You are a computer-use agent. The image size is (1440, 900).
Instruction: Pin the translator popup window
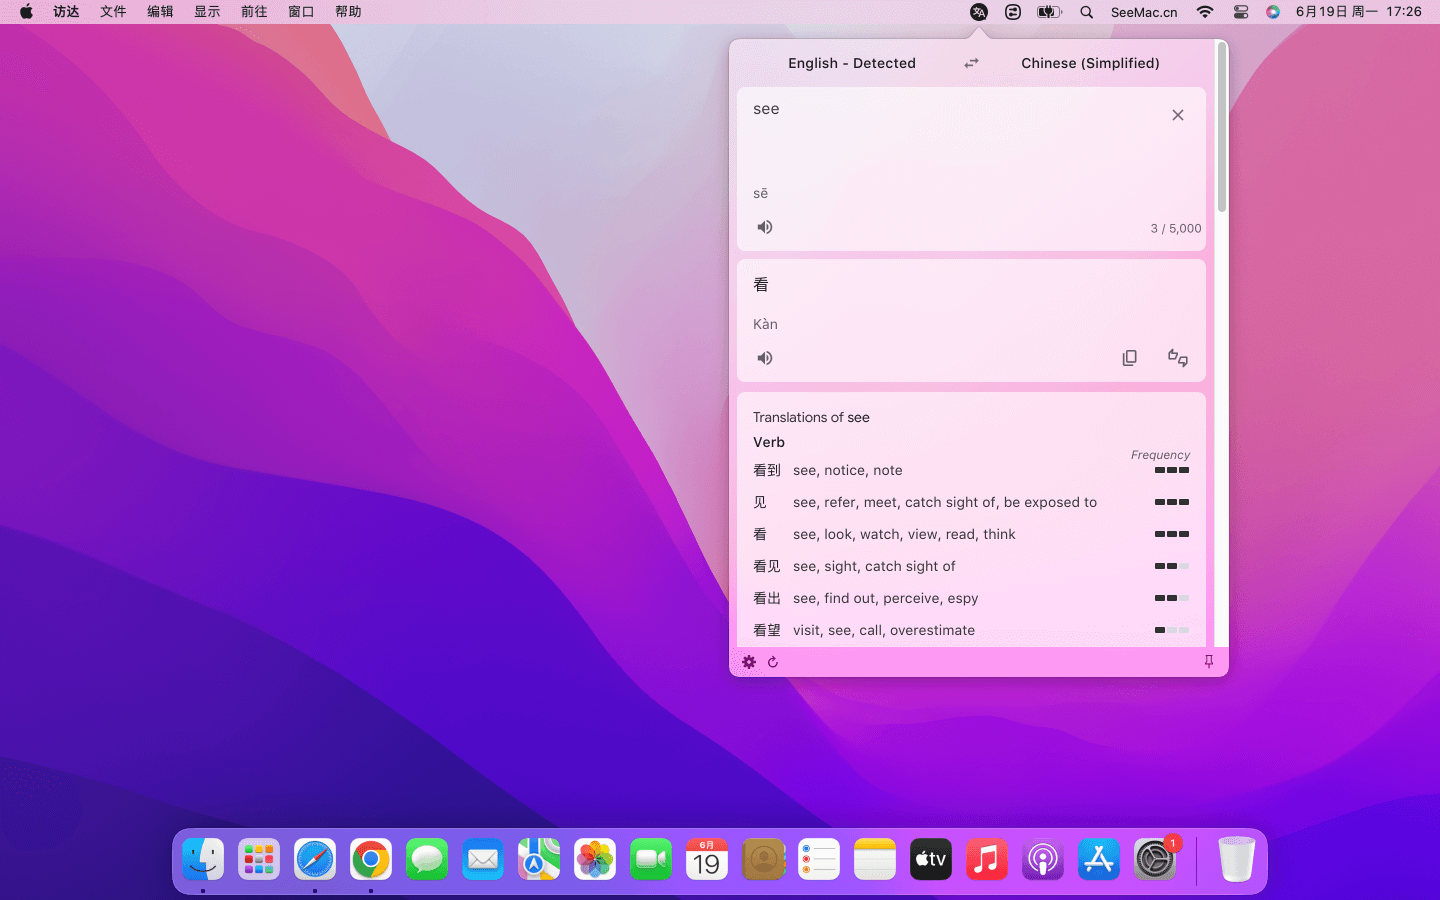tap(1208, 662)
